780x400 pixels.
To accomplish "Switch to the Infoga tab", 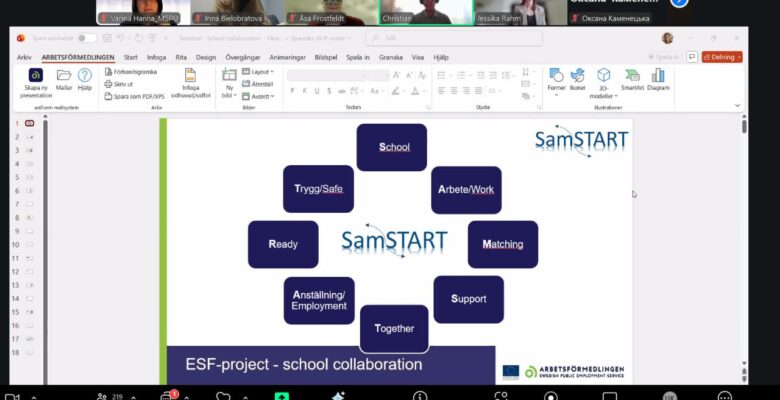I will (156, 57).
